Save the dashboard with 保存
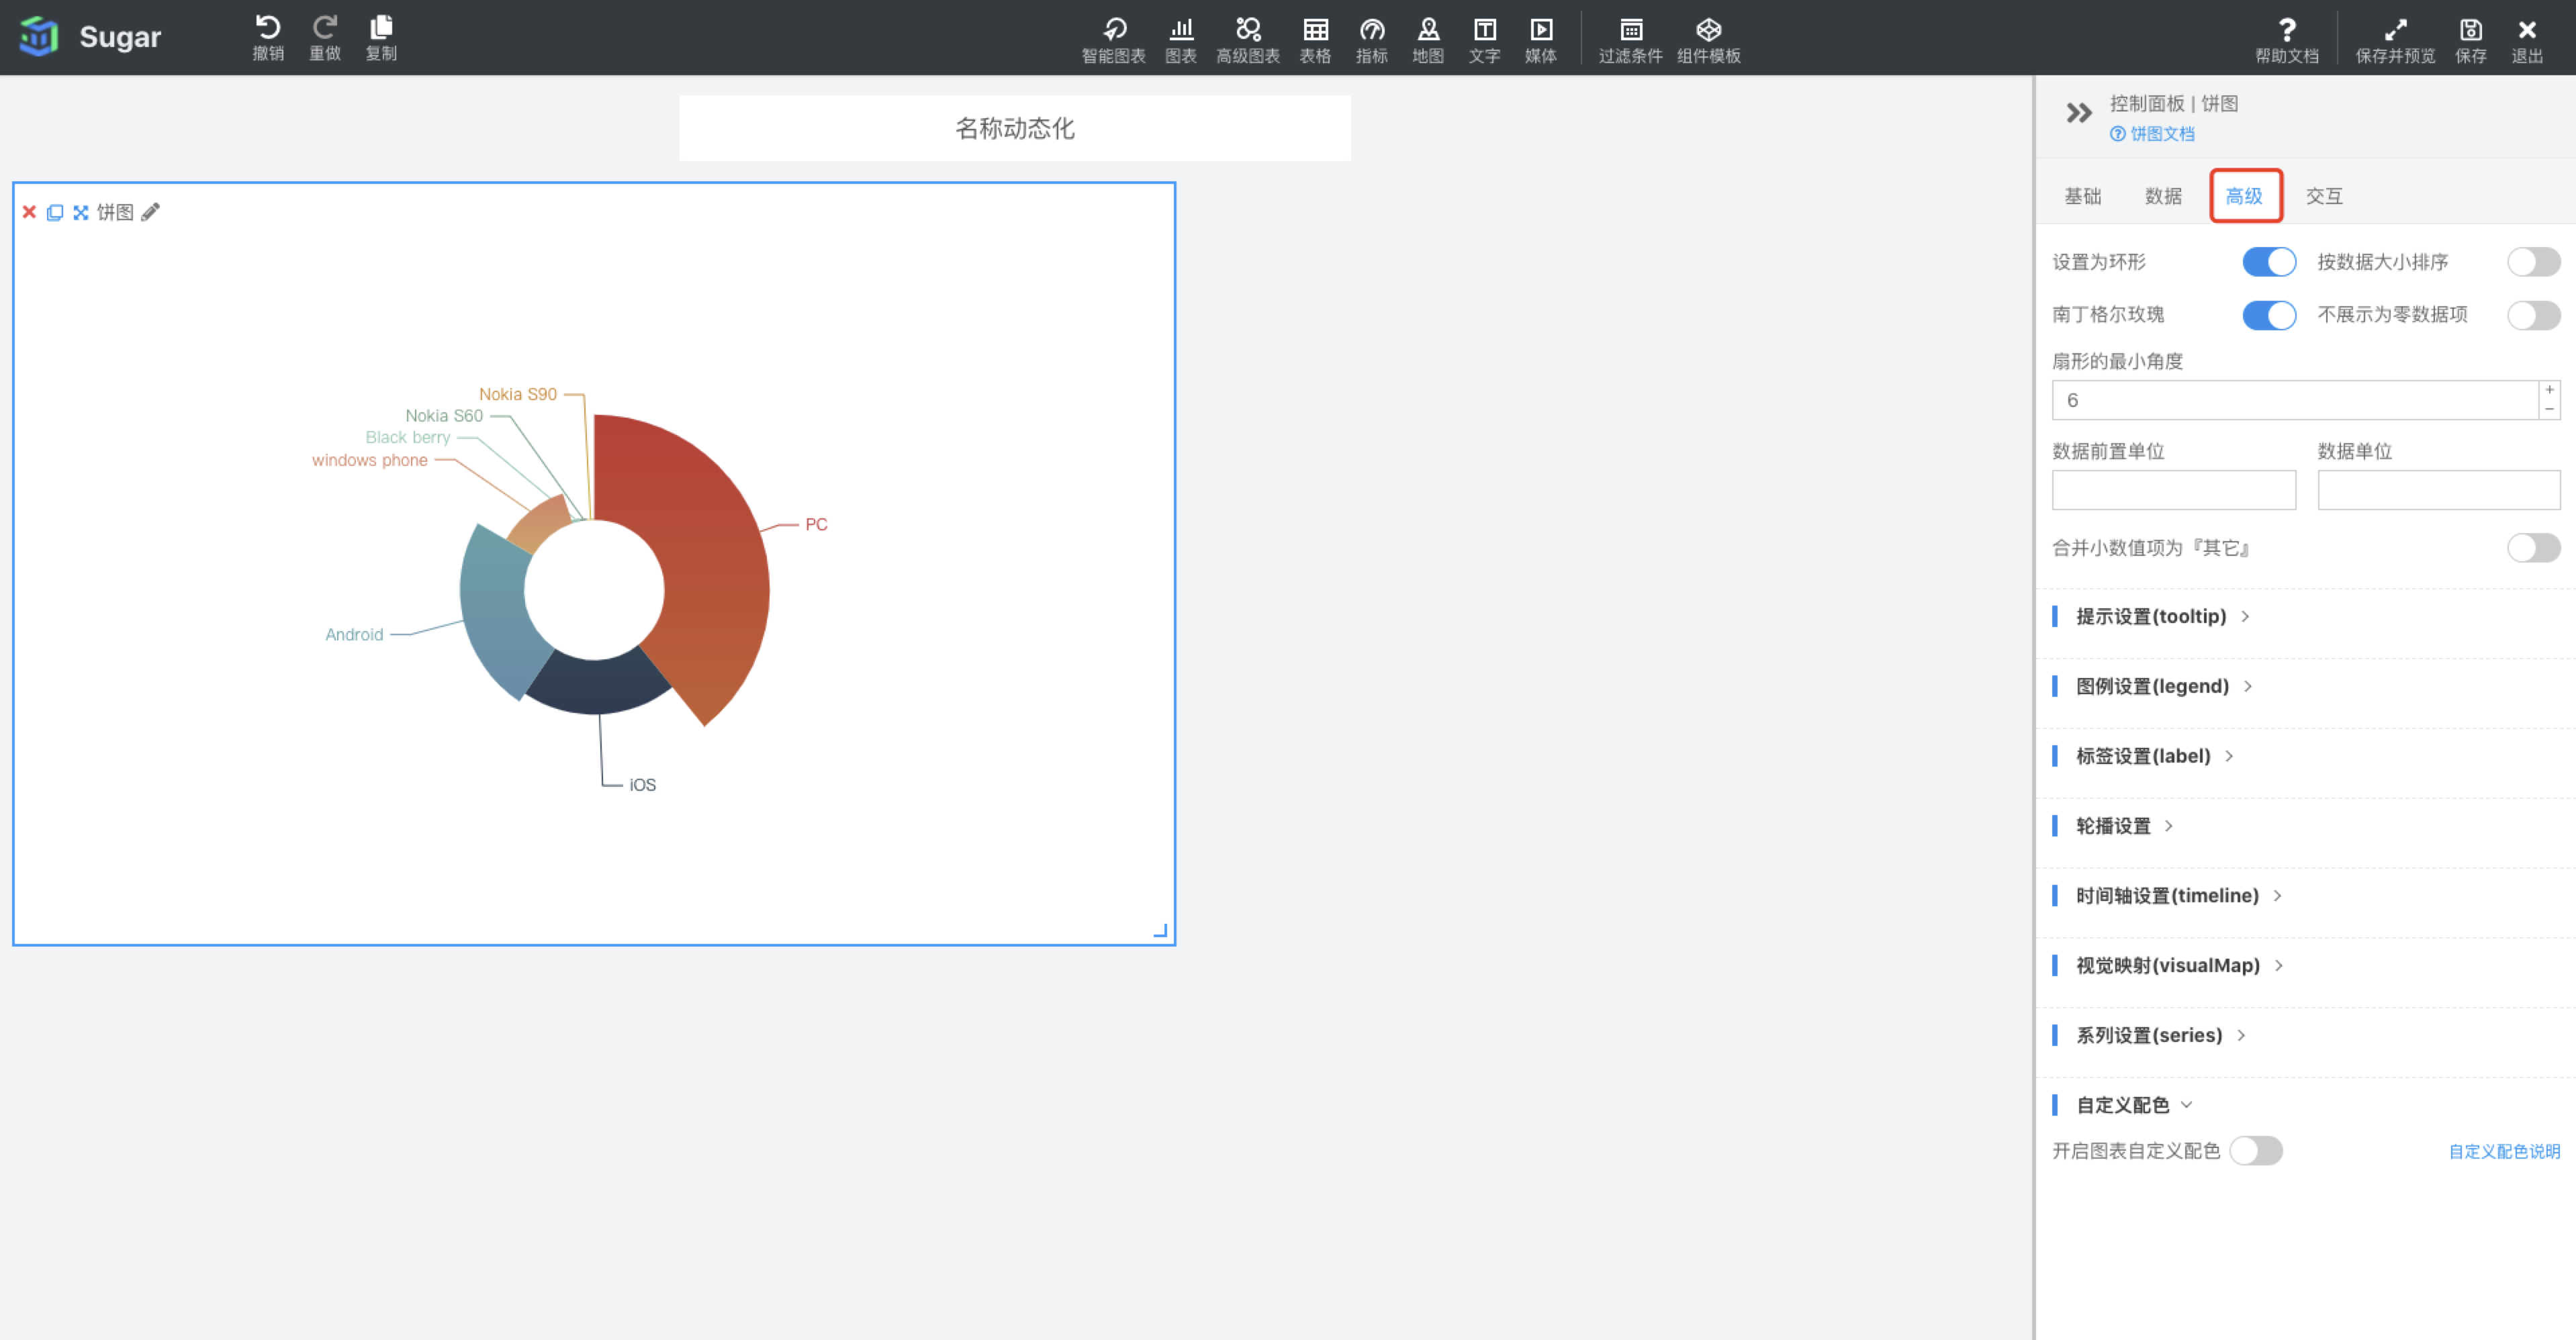The width and height of the screenshot is (2576, 1340). [x=2471, y=40]
